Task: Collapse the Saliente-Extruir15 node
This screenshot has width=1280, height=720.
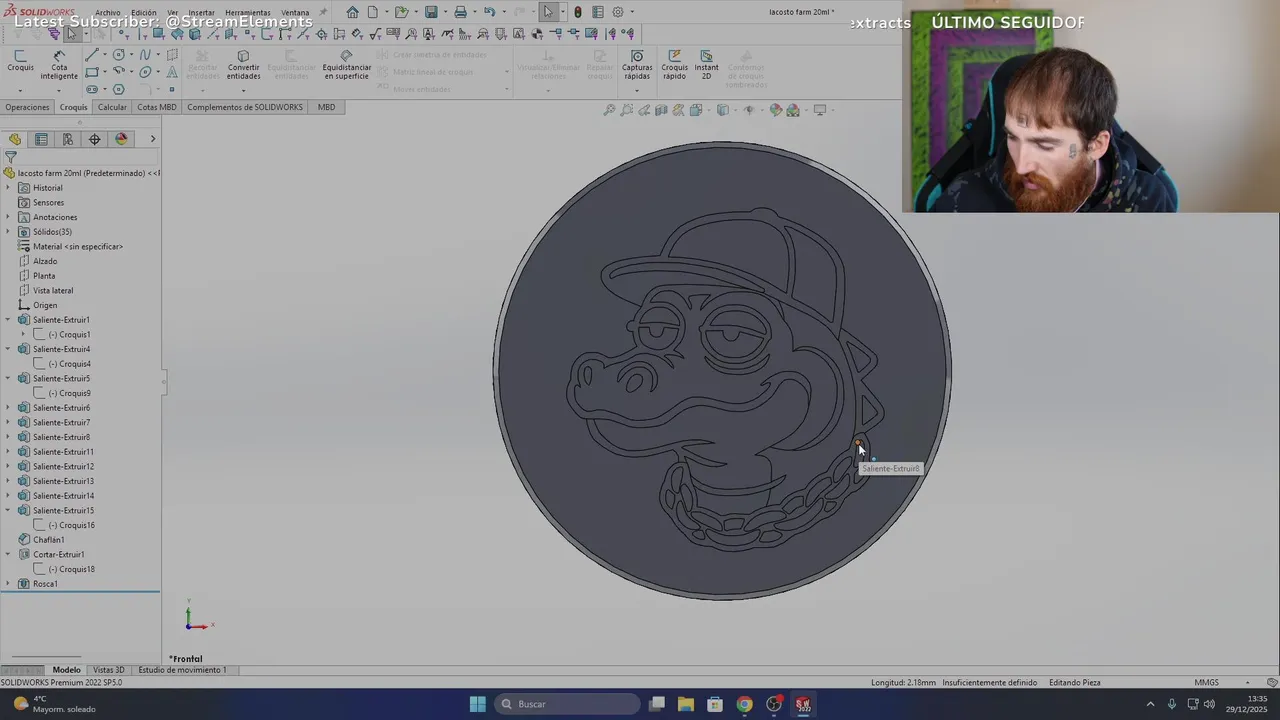Action: click(8, 510)
